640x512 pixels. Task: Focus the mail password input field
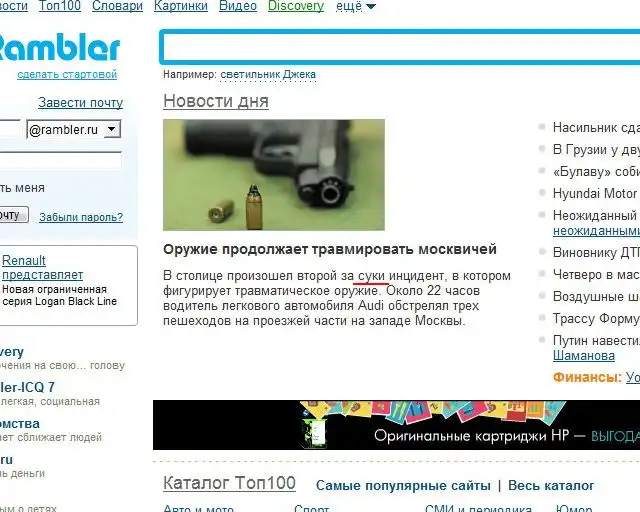[x=60, y=159]
